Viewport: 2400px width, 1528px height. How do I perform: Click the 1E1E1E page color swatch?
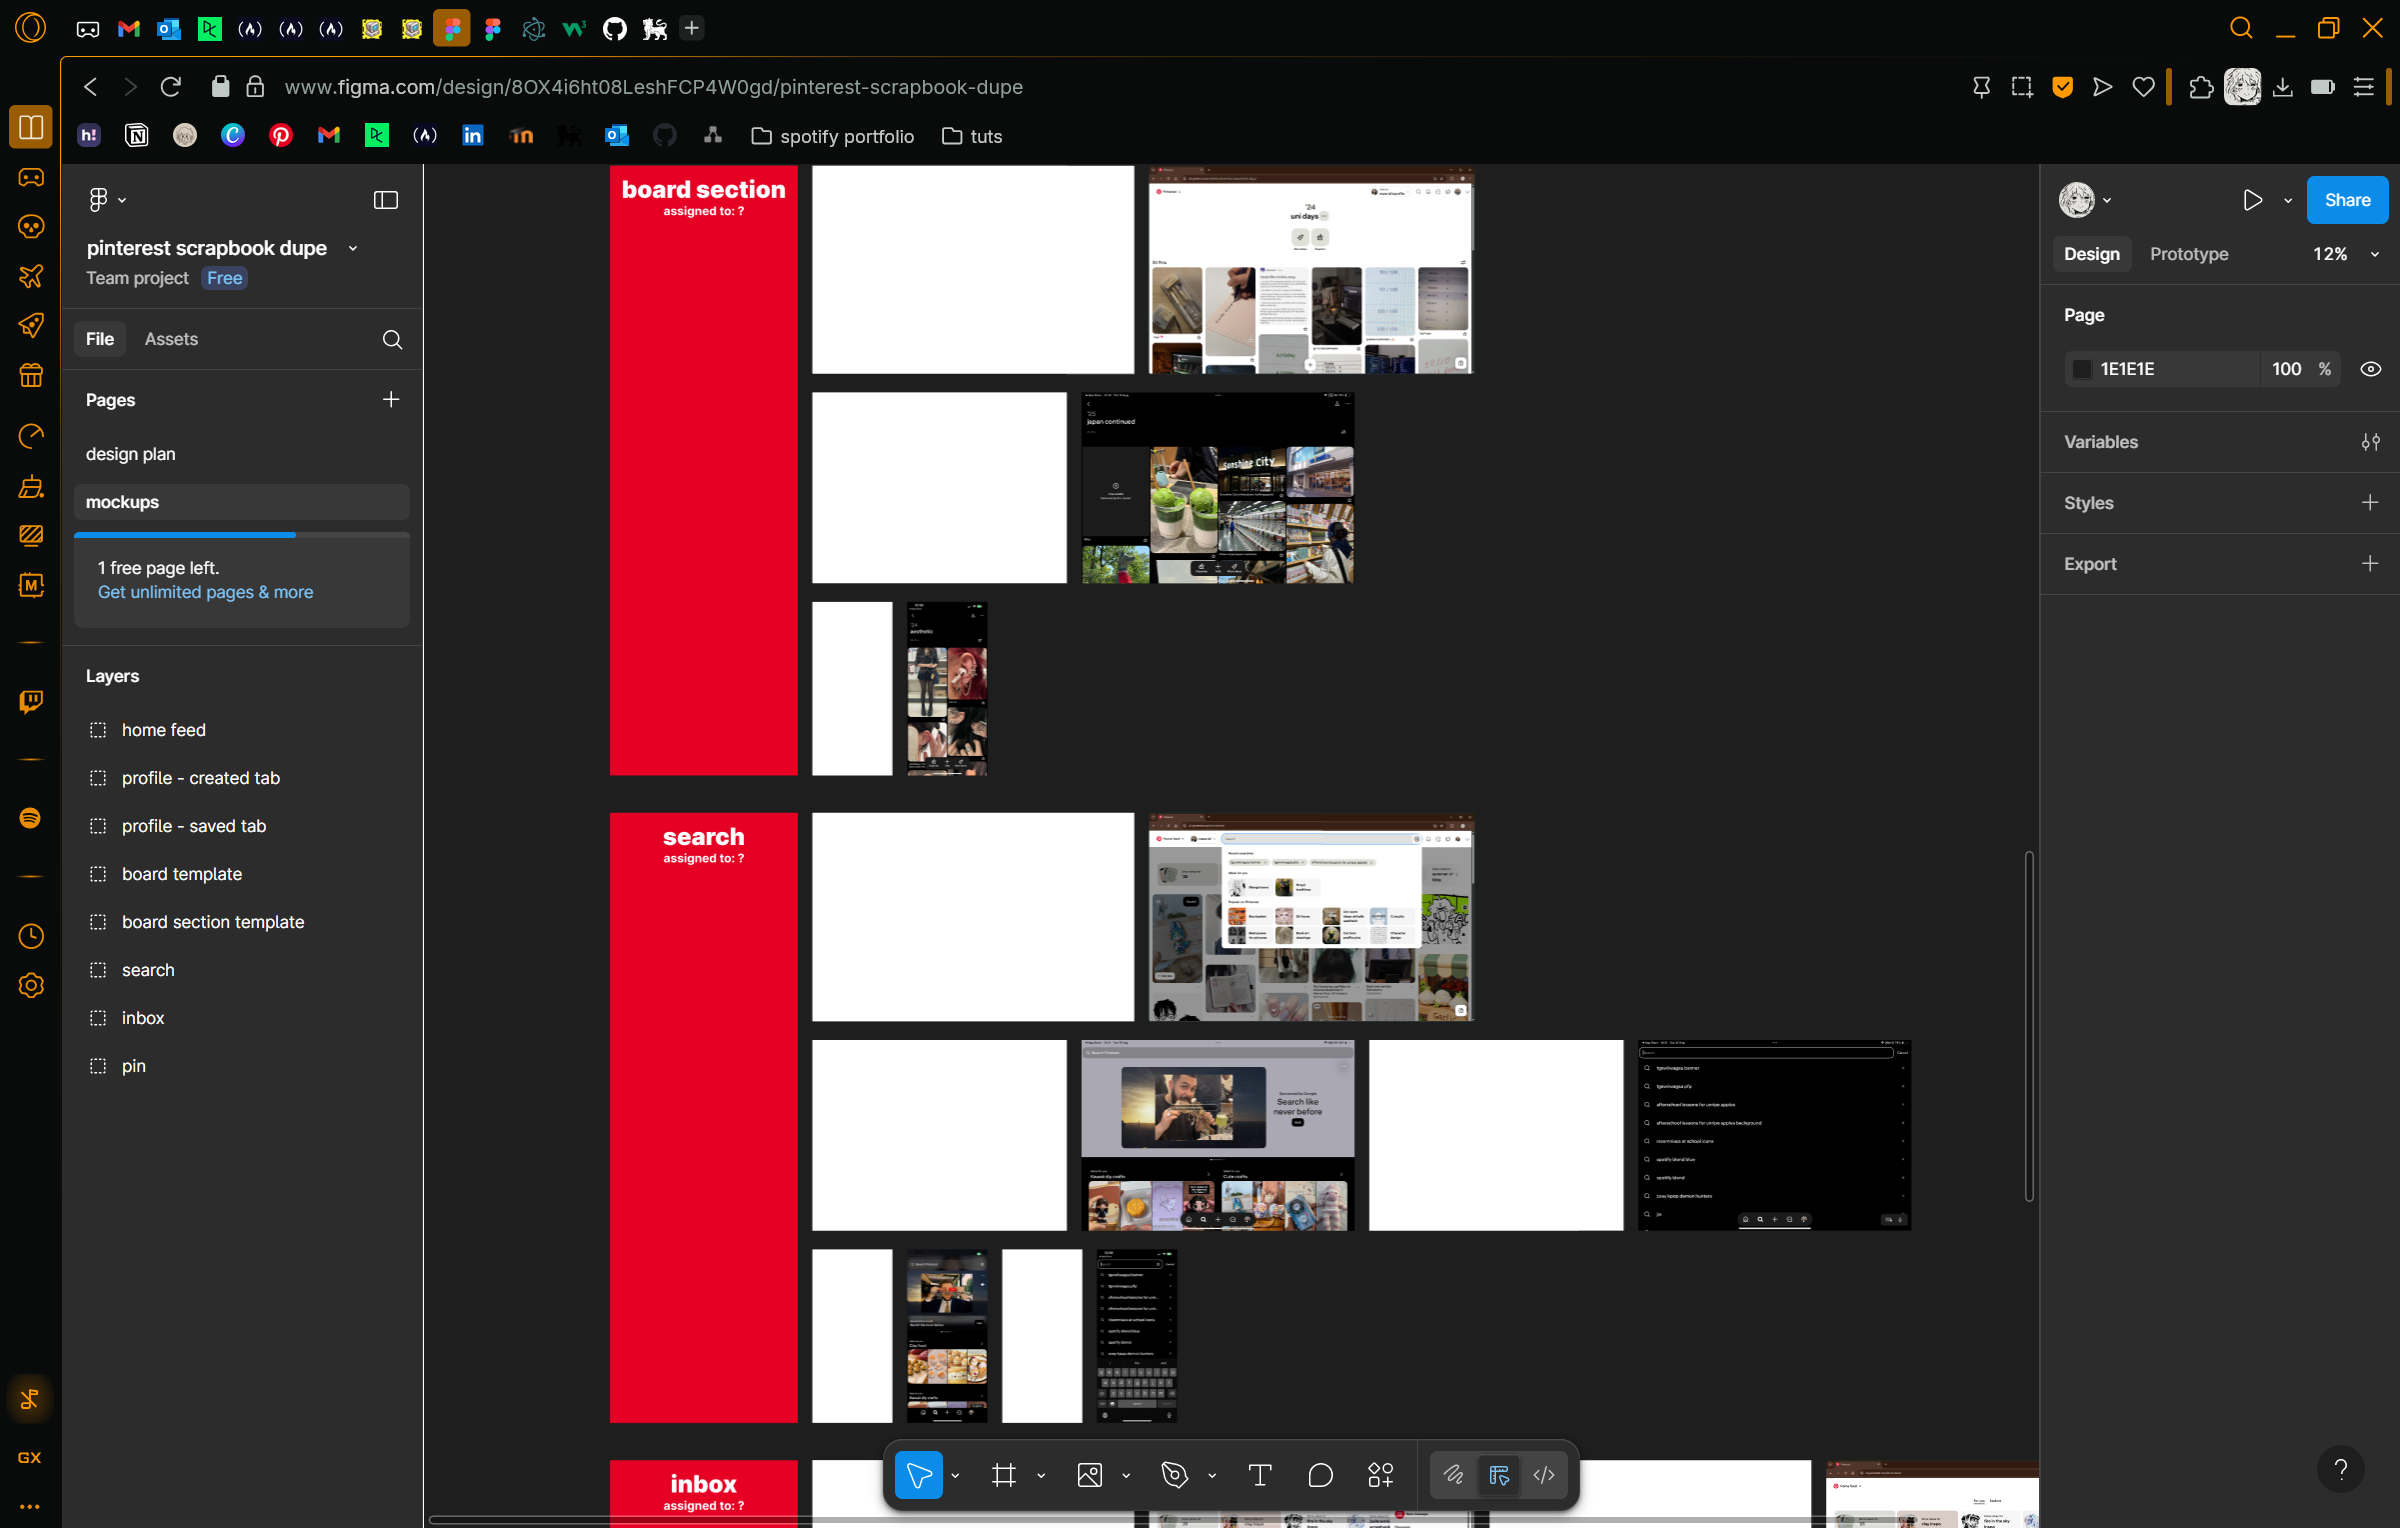click(2082, 369)
